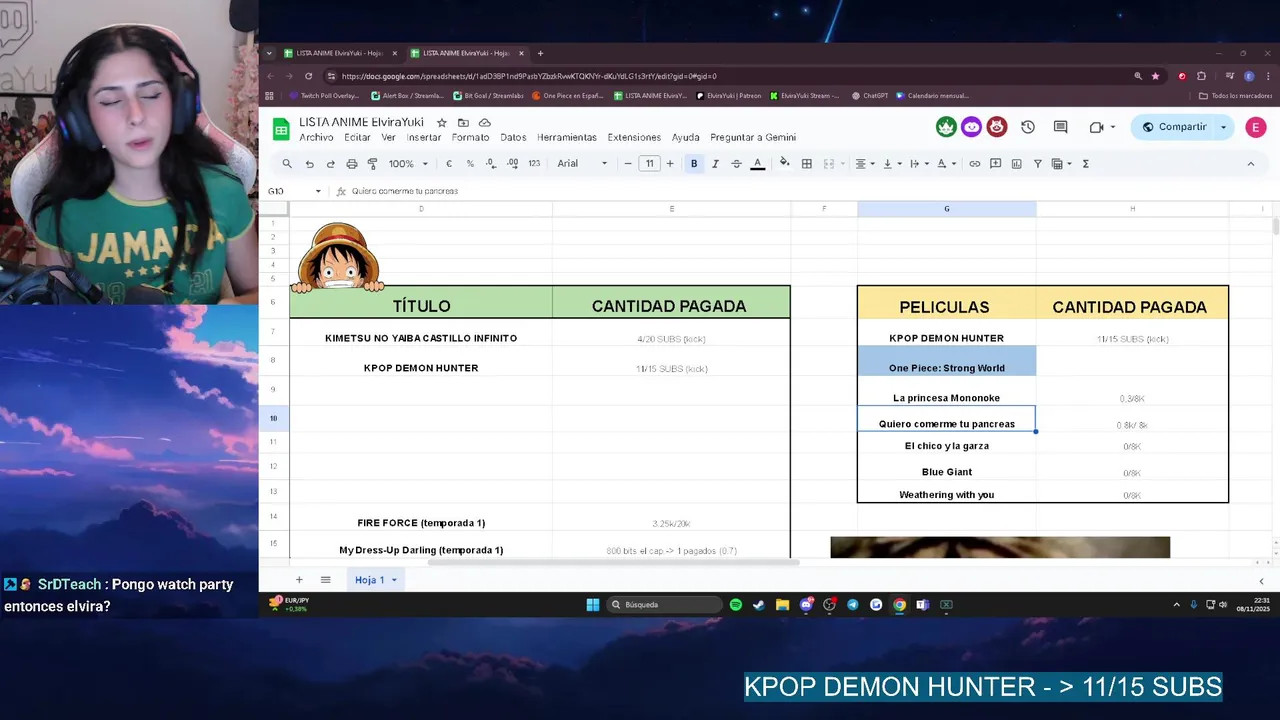This screenshot has height=720, width=1280.
Task: Open the Formato menu
Action: click(x=470, y=138)
